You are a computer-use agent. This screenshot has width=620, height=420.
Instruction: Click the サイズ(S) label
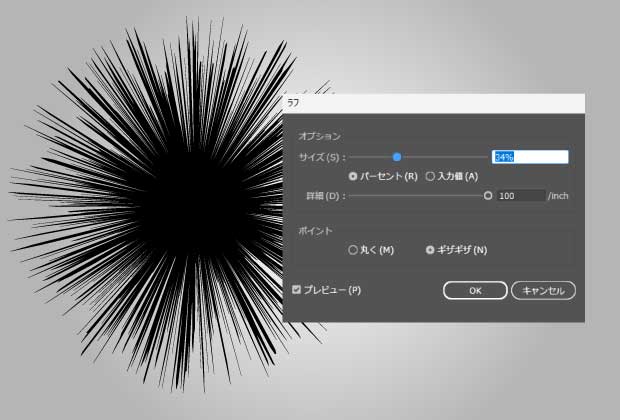coord(321,157)
